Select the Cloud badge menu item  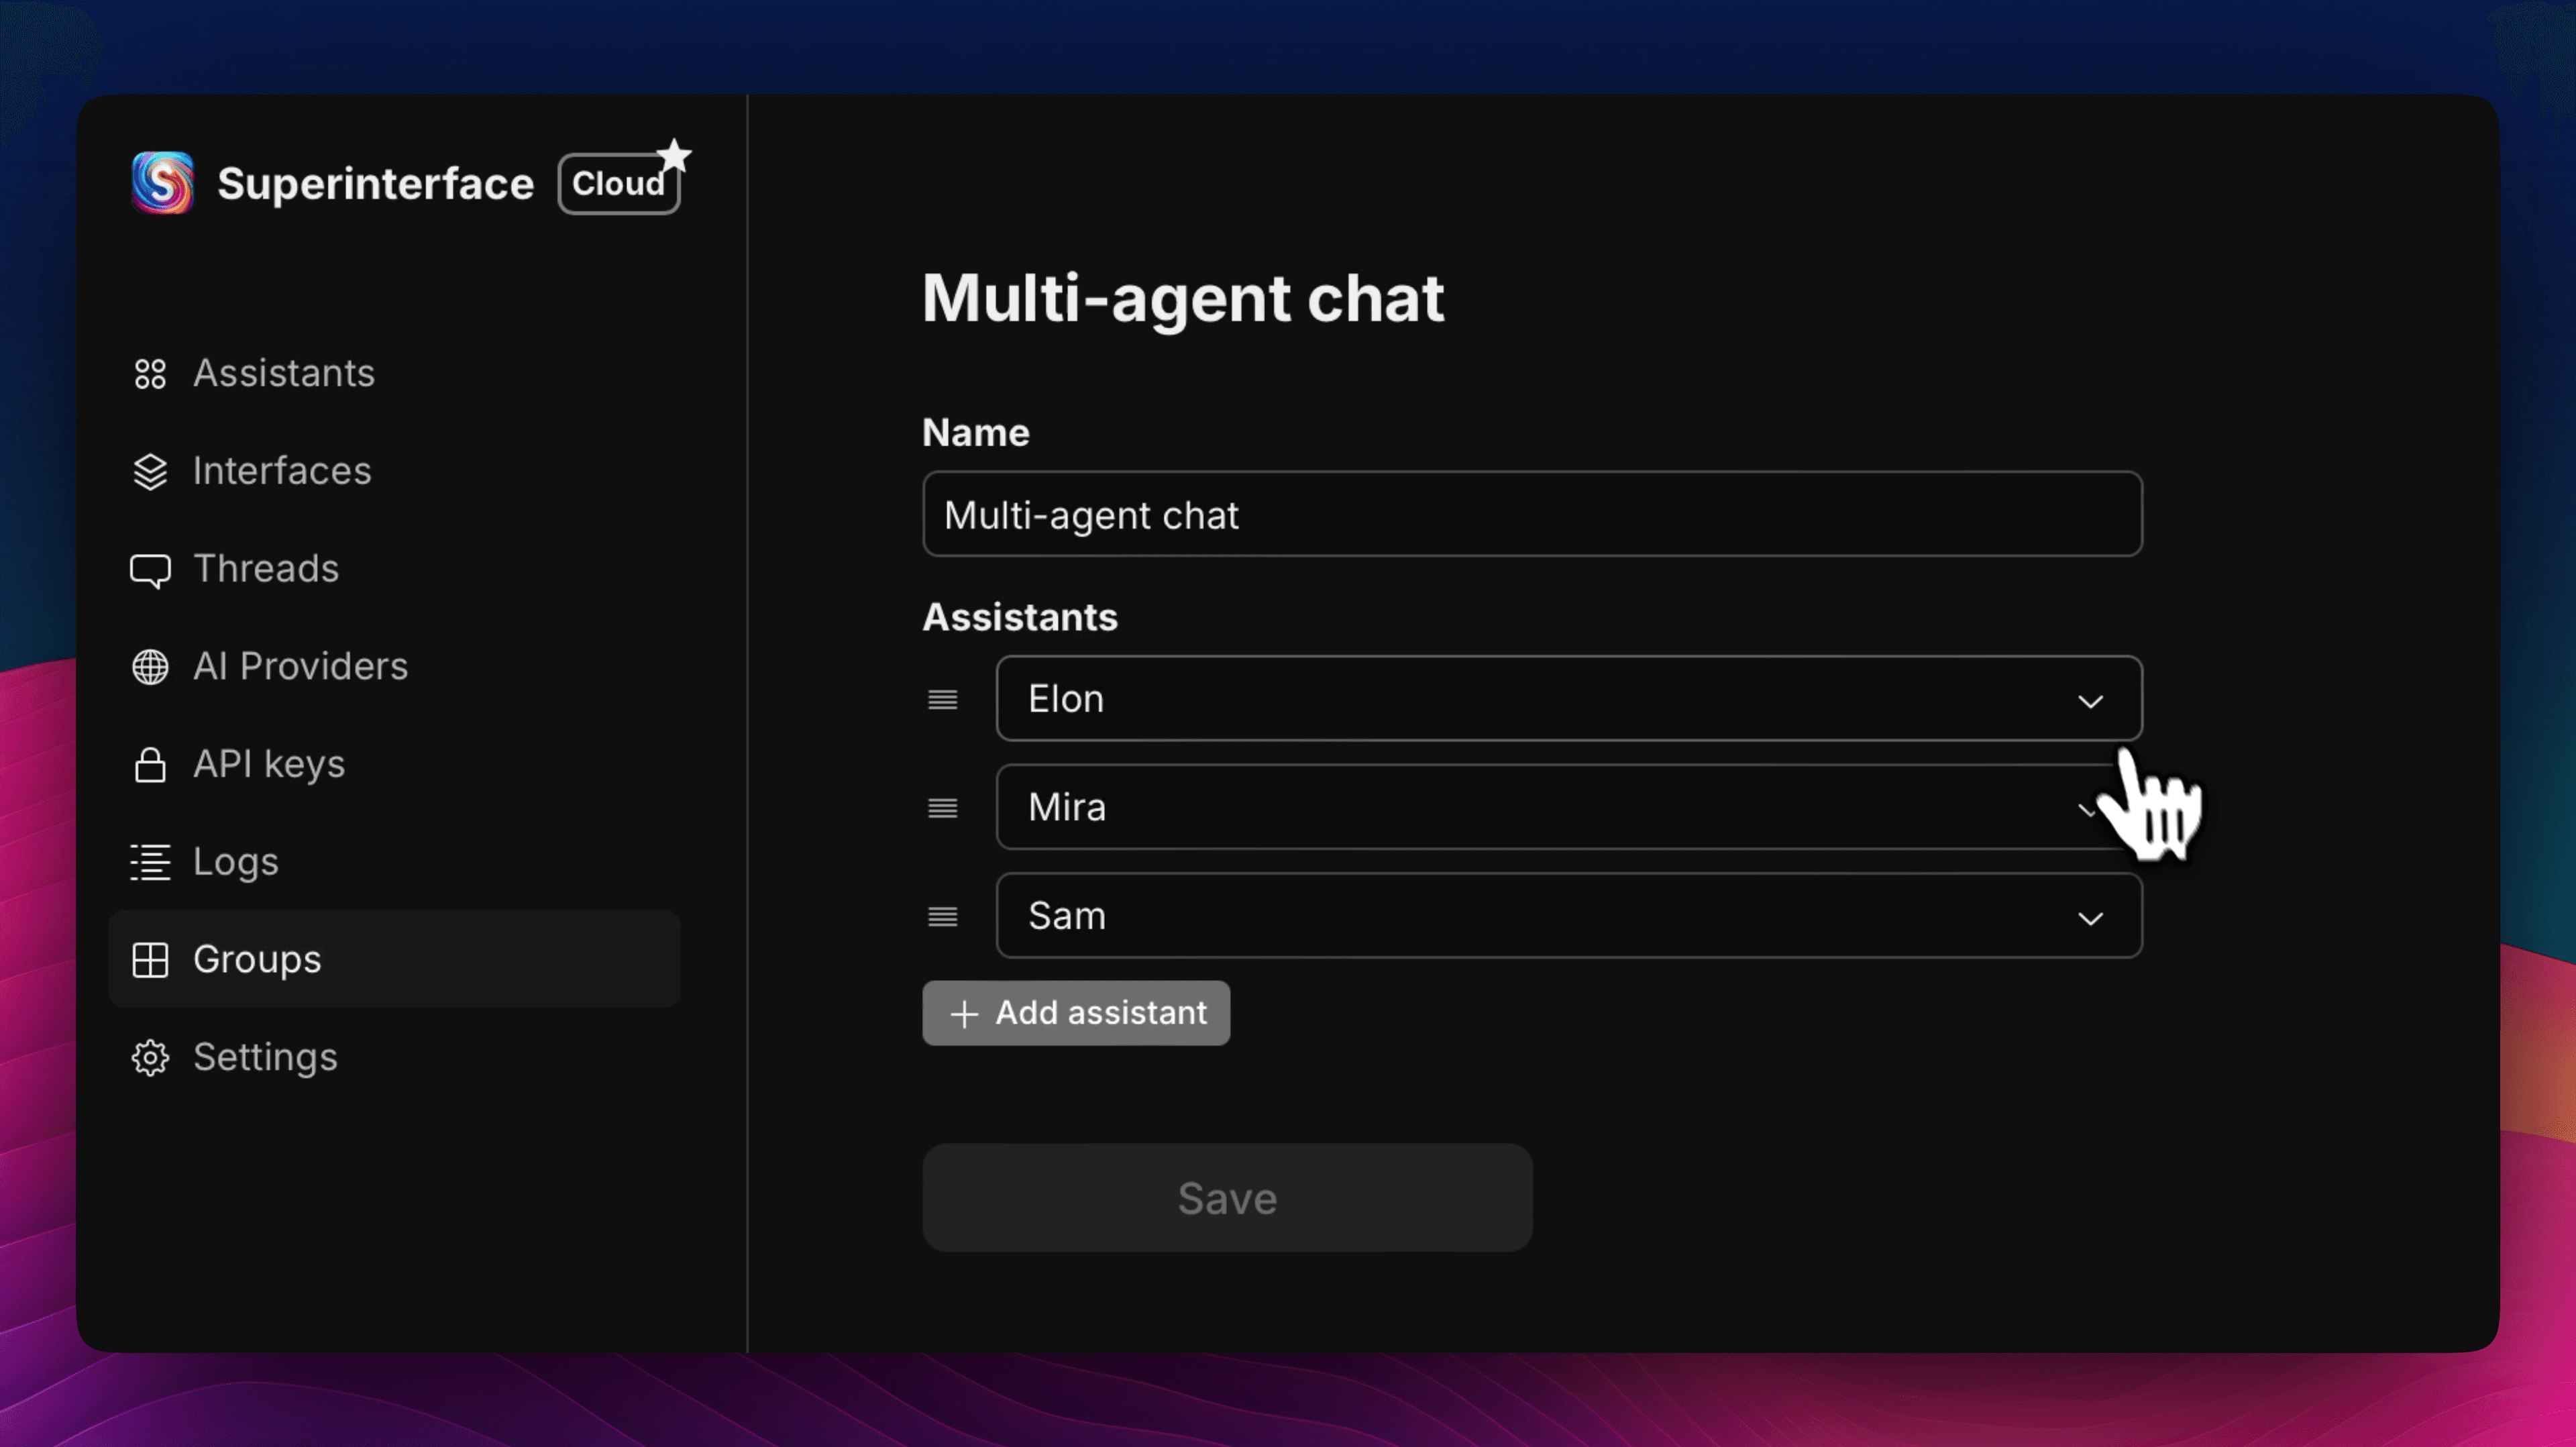pyautogui.click(x=617, y=182)
